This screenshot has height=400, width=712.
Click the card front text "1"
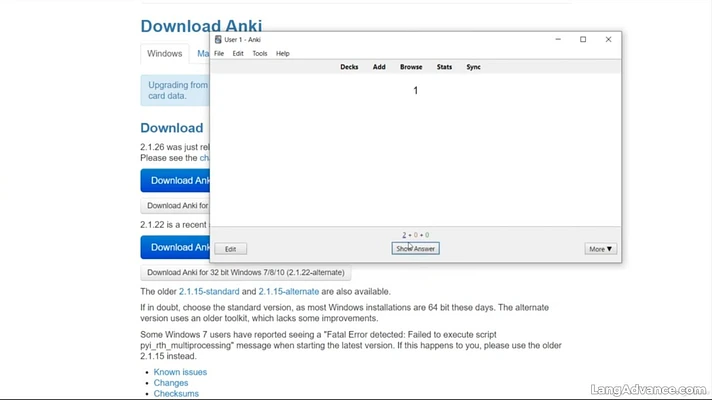tap(415, 91)
